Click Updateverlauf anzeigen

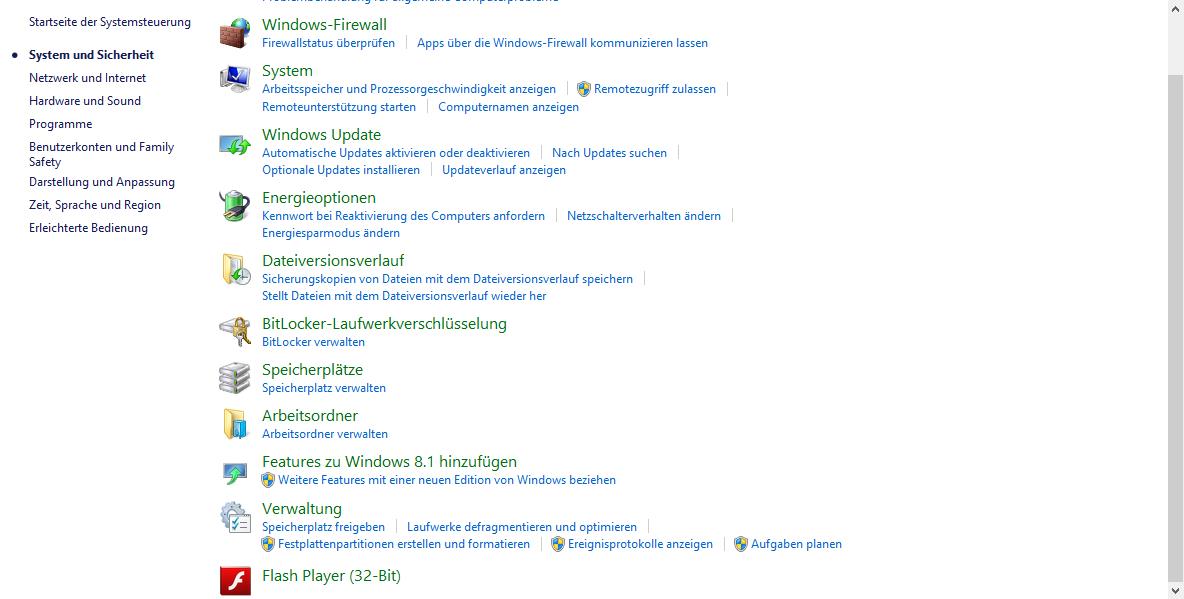pyautogui.click(x=504, y=171)
